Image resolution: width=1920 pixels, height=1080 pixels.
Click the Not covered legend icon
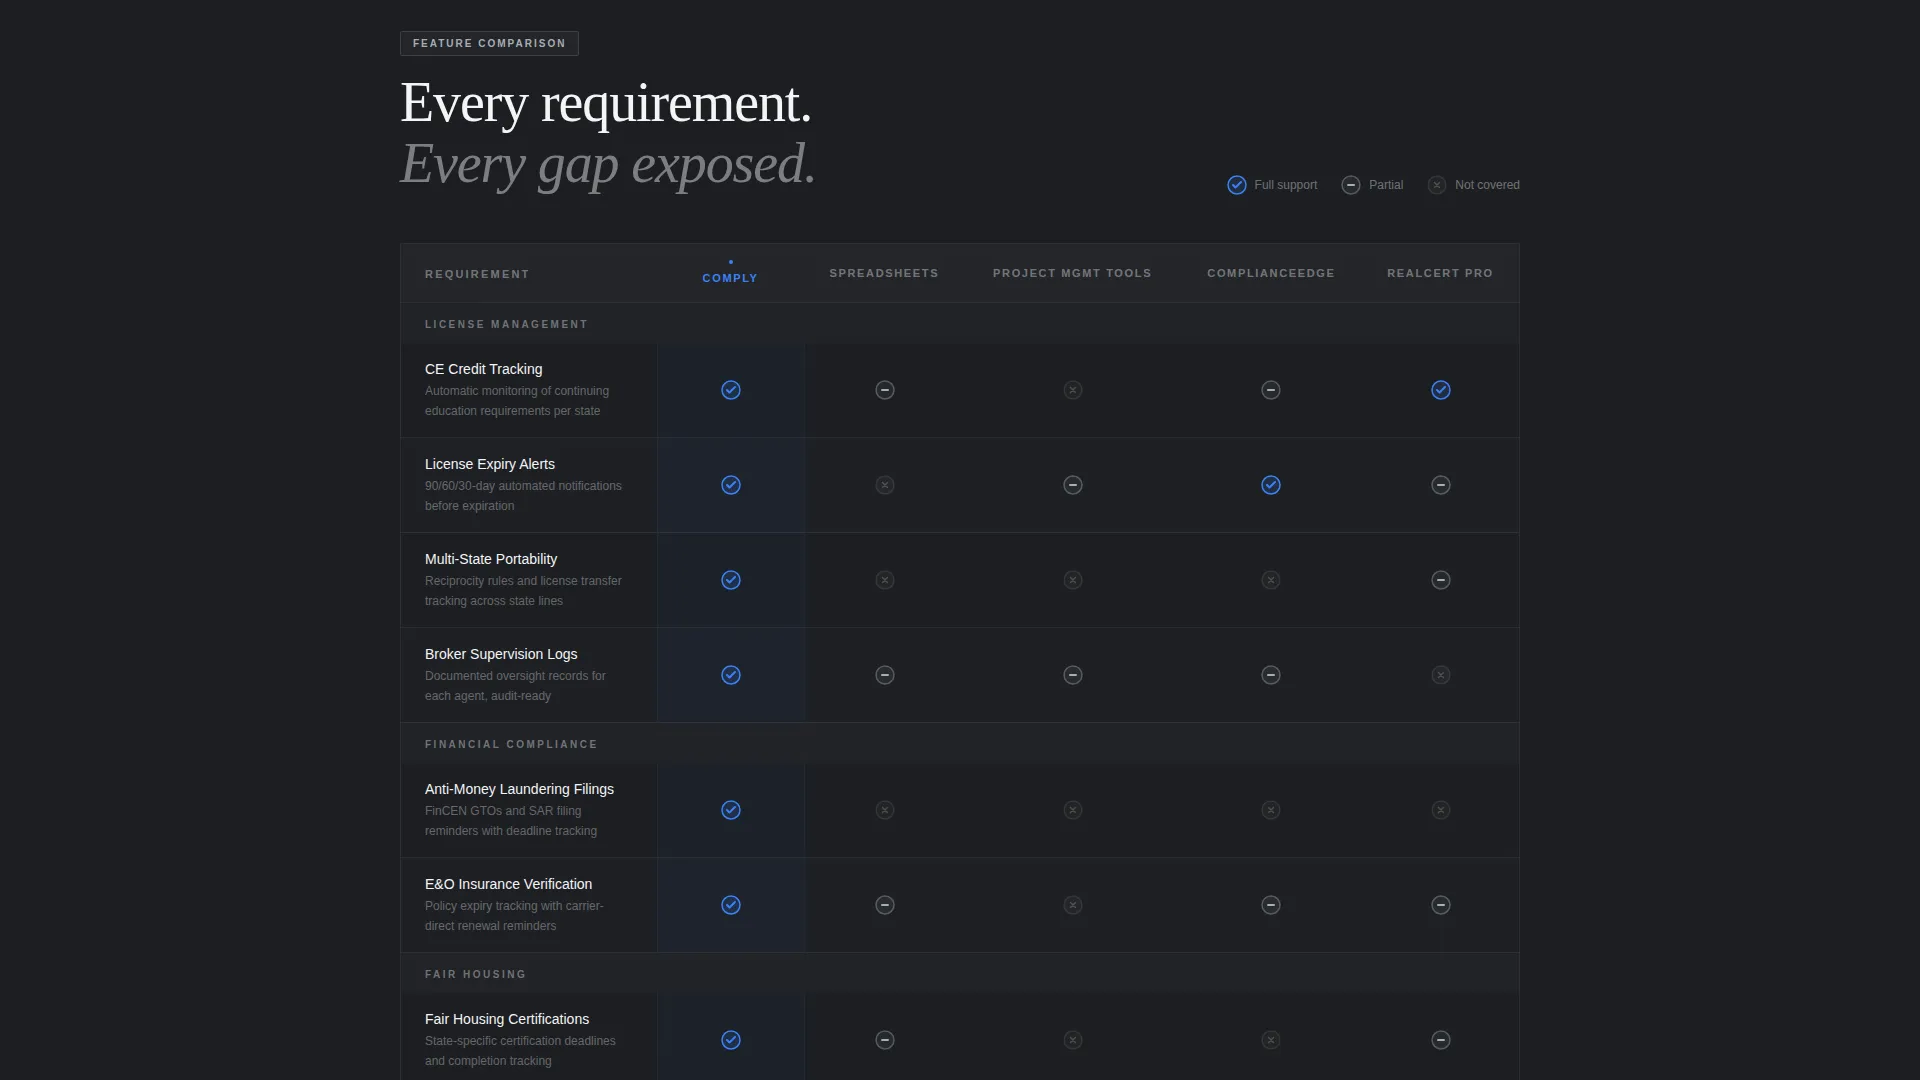1437,185
